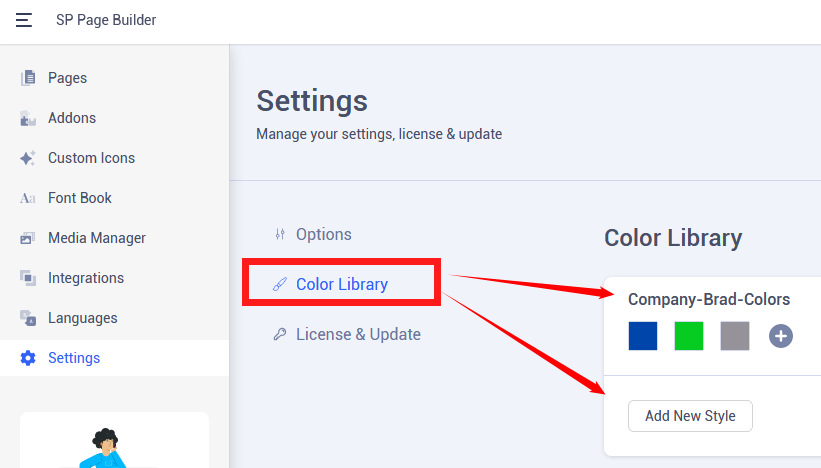The height and width of the screenshot is (468, 821).
Task: Click the Media Manager icon
Action: point(28,238)
